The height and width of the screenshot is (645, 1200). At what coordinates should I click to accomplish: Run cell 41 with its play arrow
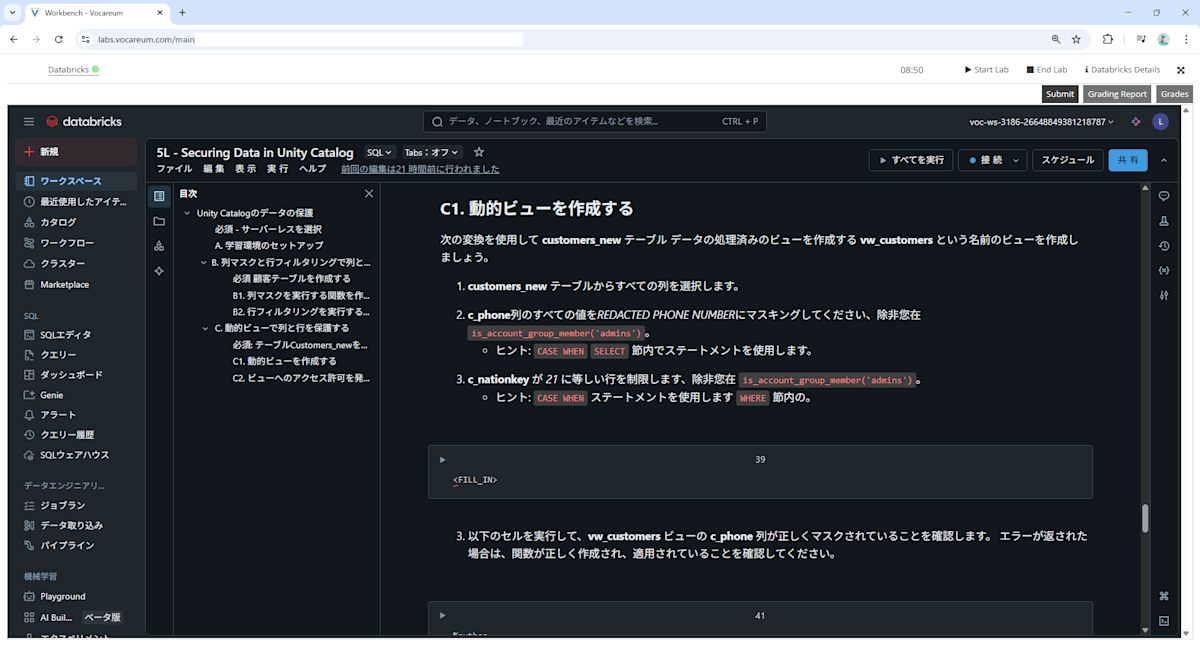click(x=443, y=616)
